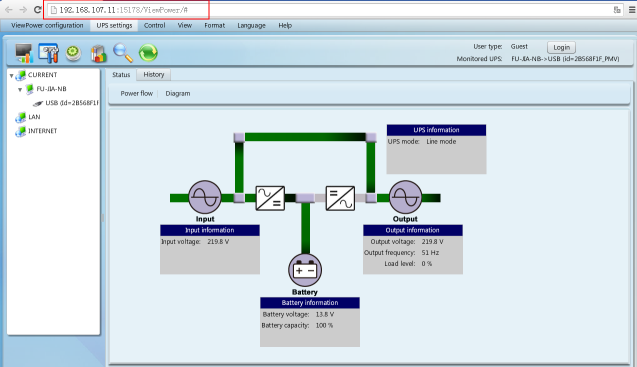Collapse the FU-JIA-NB tree node
The height and width of the screenshot is (367, 637).
(20, 89)
